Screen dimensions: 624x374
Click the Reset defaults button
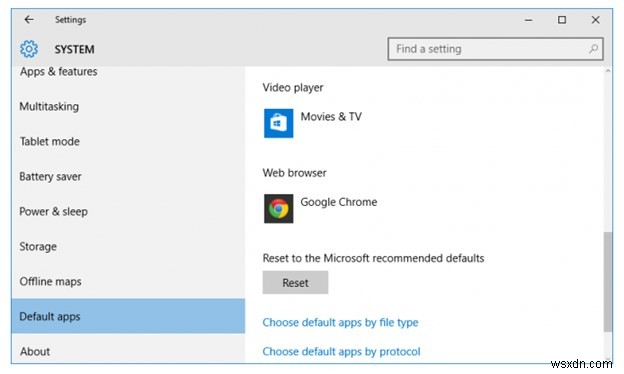point(295,282)
